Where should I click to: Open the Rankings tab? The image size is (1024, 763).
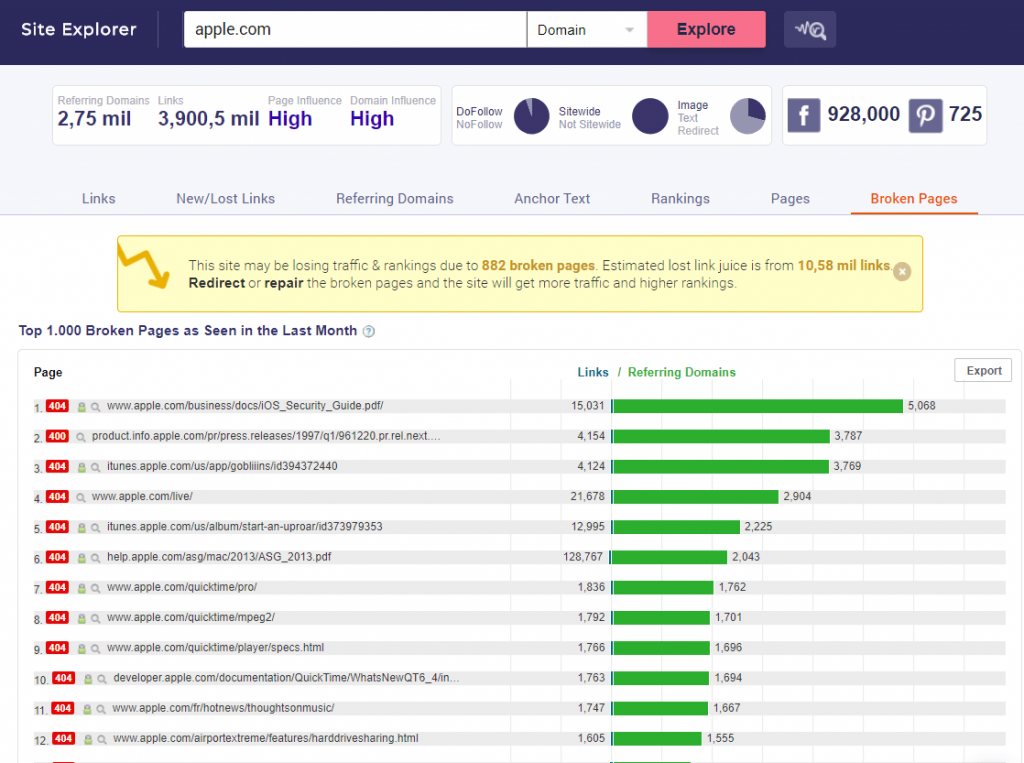[680, 199]
